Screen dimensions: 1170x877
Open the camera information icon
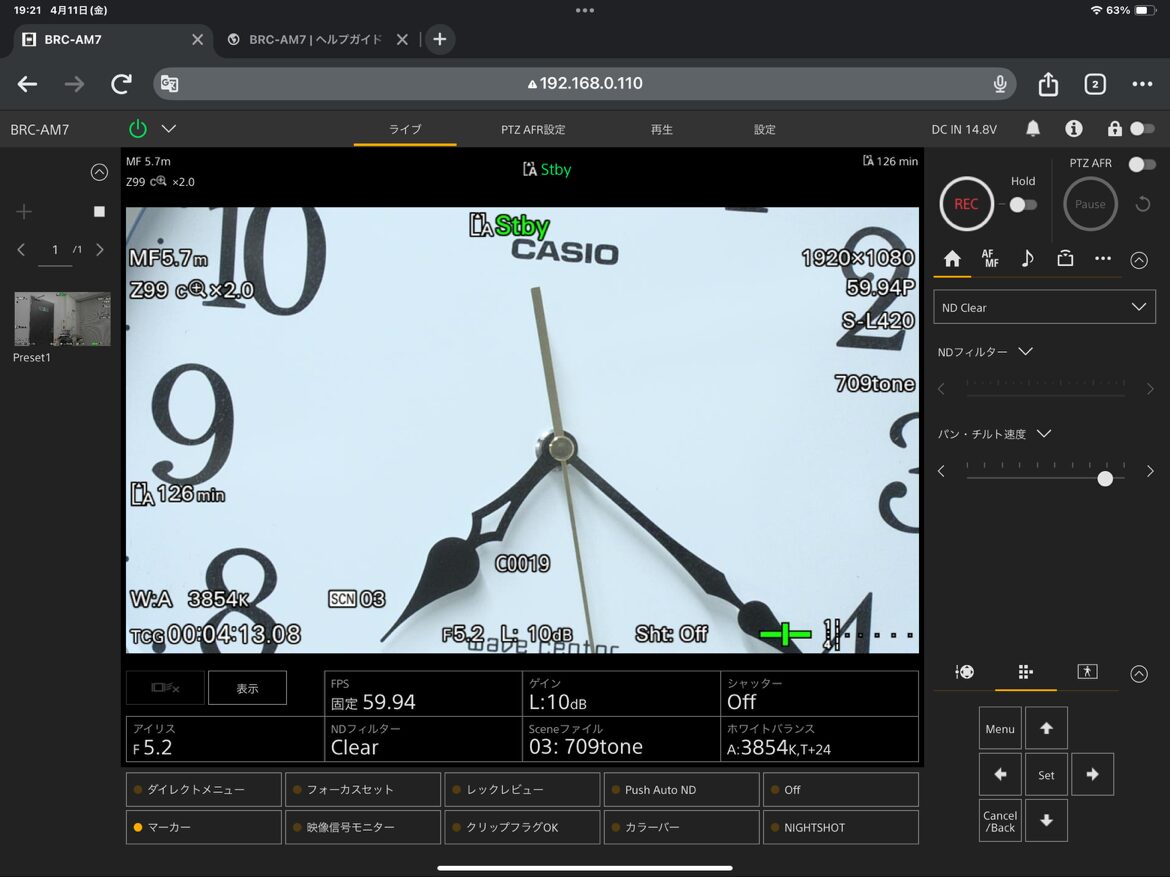point(1074,129)
